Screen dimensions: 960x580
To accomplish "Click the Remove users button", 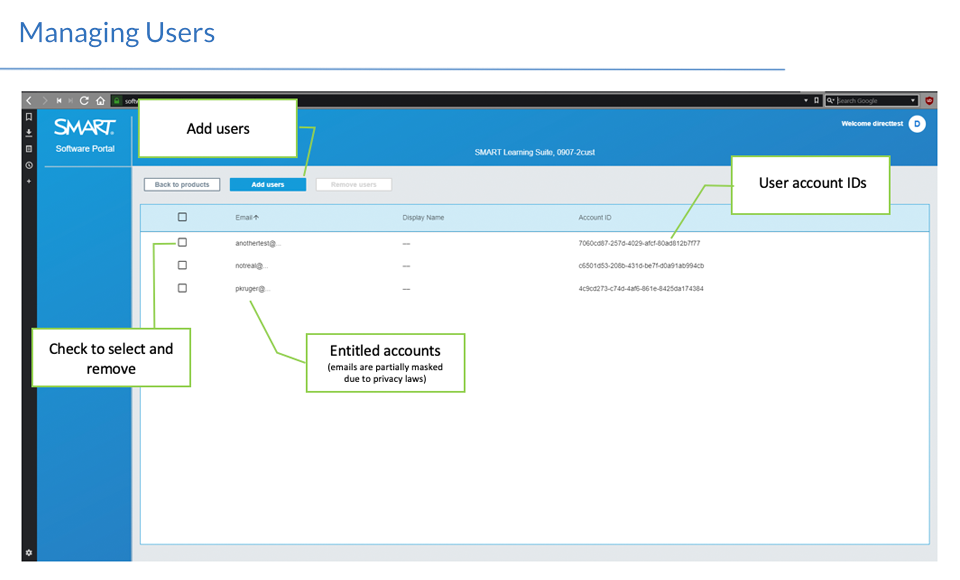I will click(353, 184).
